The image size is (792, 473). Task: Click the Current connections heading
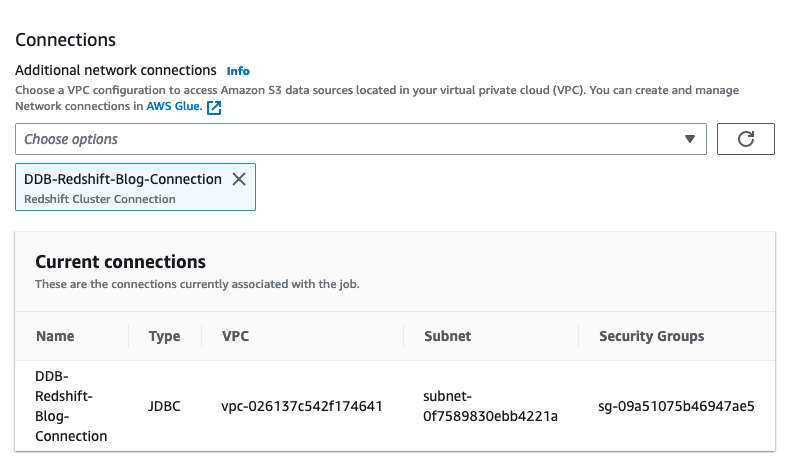pyautogui.click(x=120, y=262)
